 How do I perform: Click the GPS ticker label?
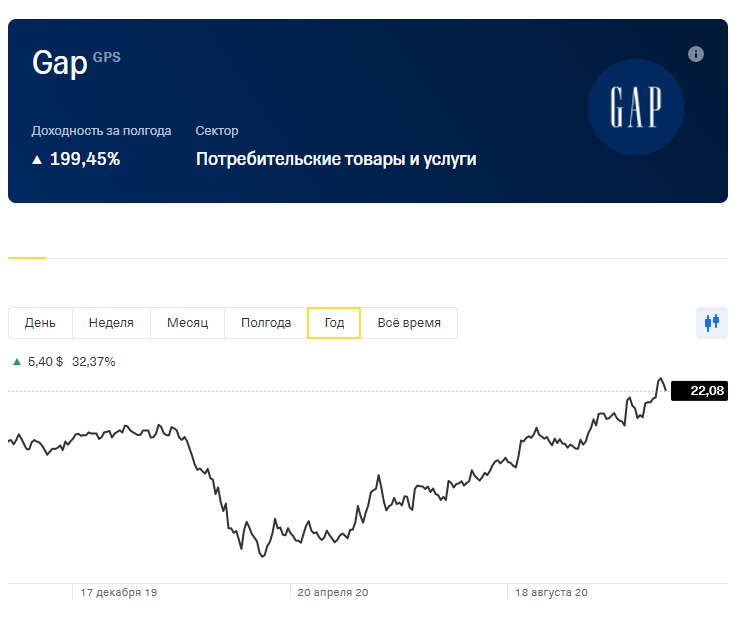pos(107,58)
